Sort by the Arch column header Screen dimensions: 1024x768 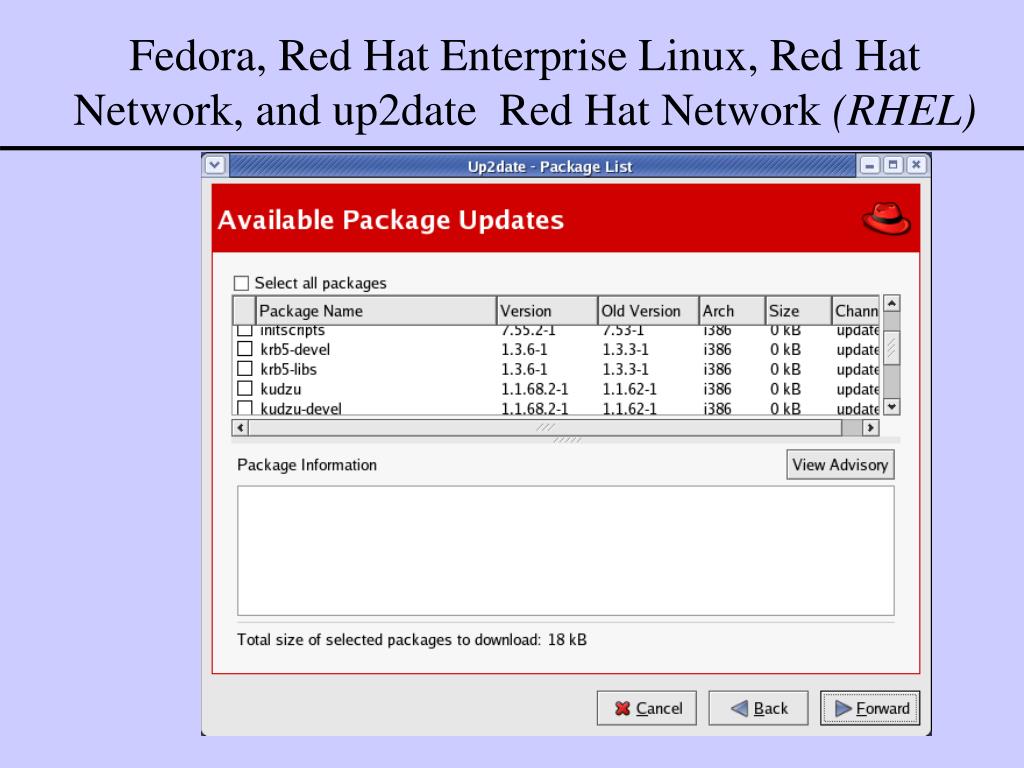[732, 311]
